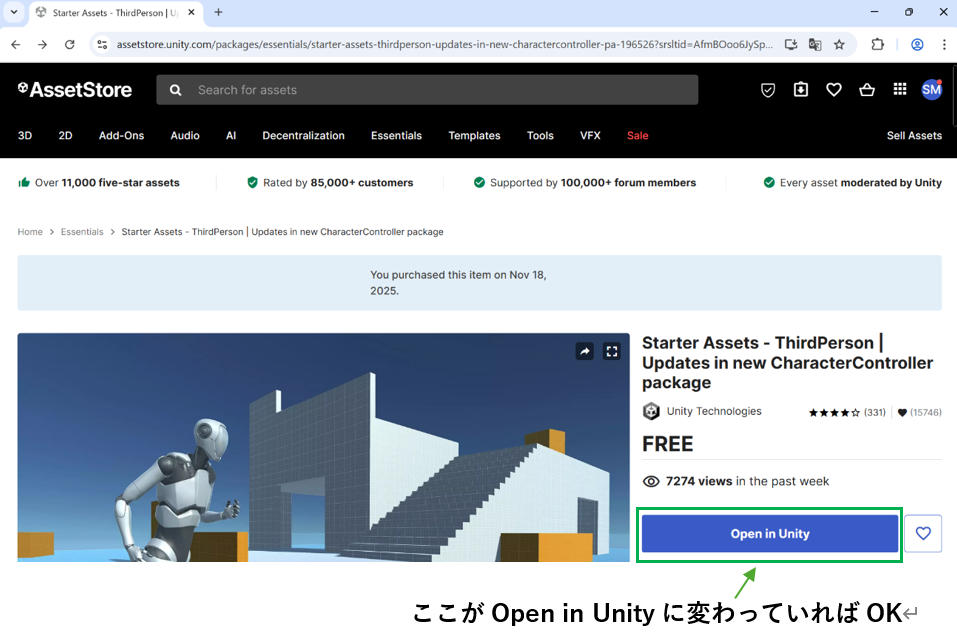Bookmark this page star icon
The width and height of the screenshot is (957, 633).
coord(839,45)
